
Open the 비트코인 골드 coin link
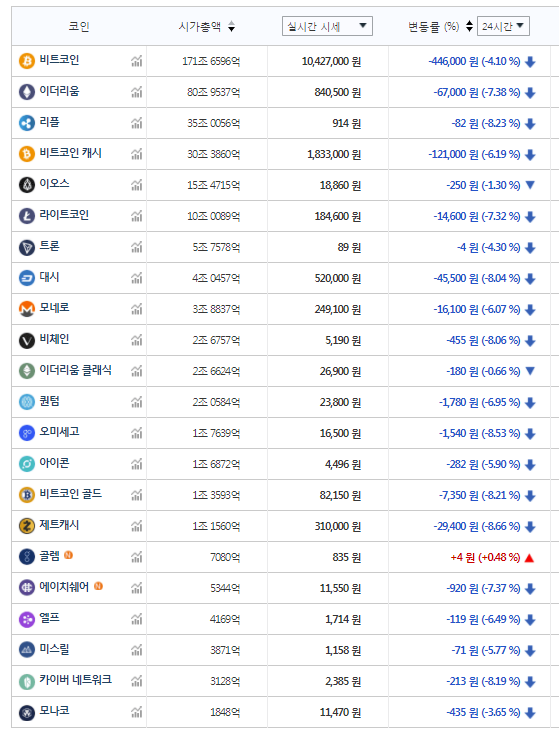point(71,494)
